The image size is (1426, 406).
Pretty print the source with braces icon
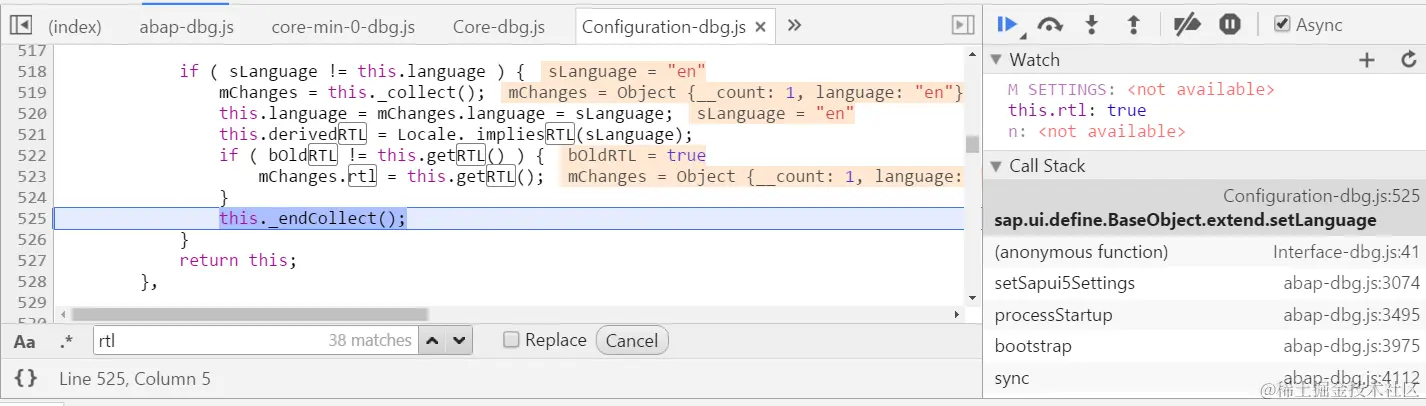click(26, 378)
